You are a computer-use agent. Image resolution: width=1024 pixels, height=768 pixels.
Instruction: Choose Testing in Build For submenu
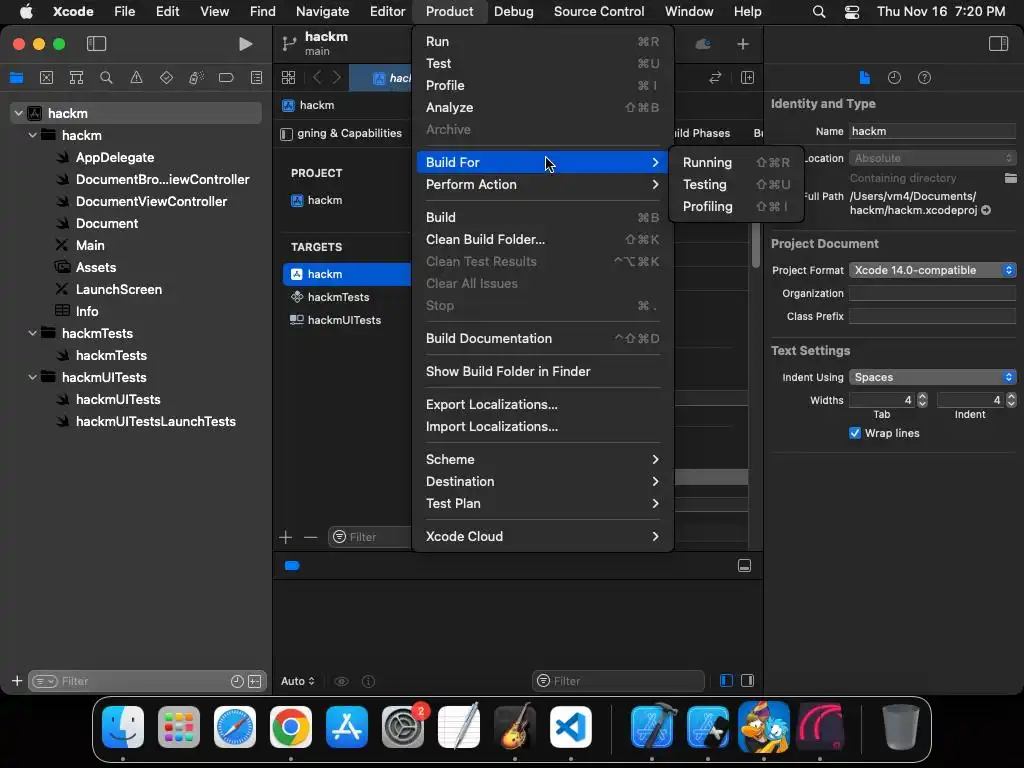736,185
